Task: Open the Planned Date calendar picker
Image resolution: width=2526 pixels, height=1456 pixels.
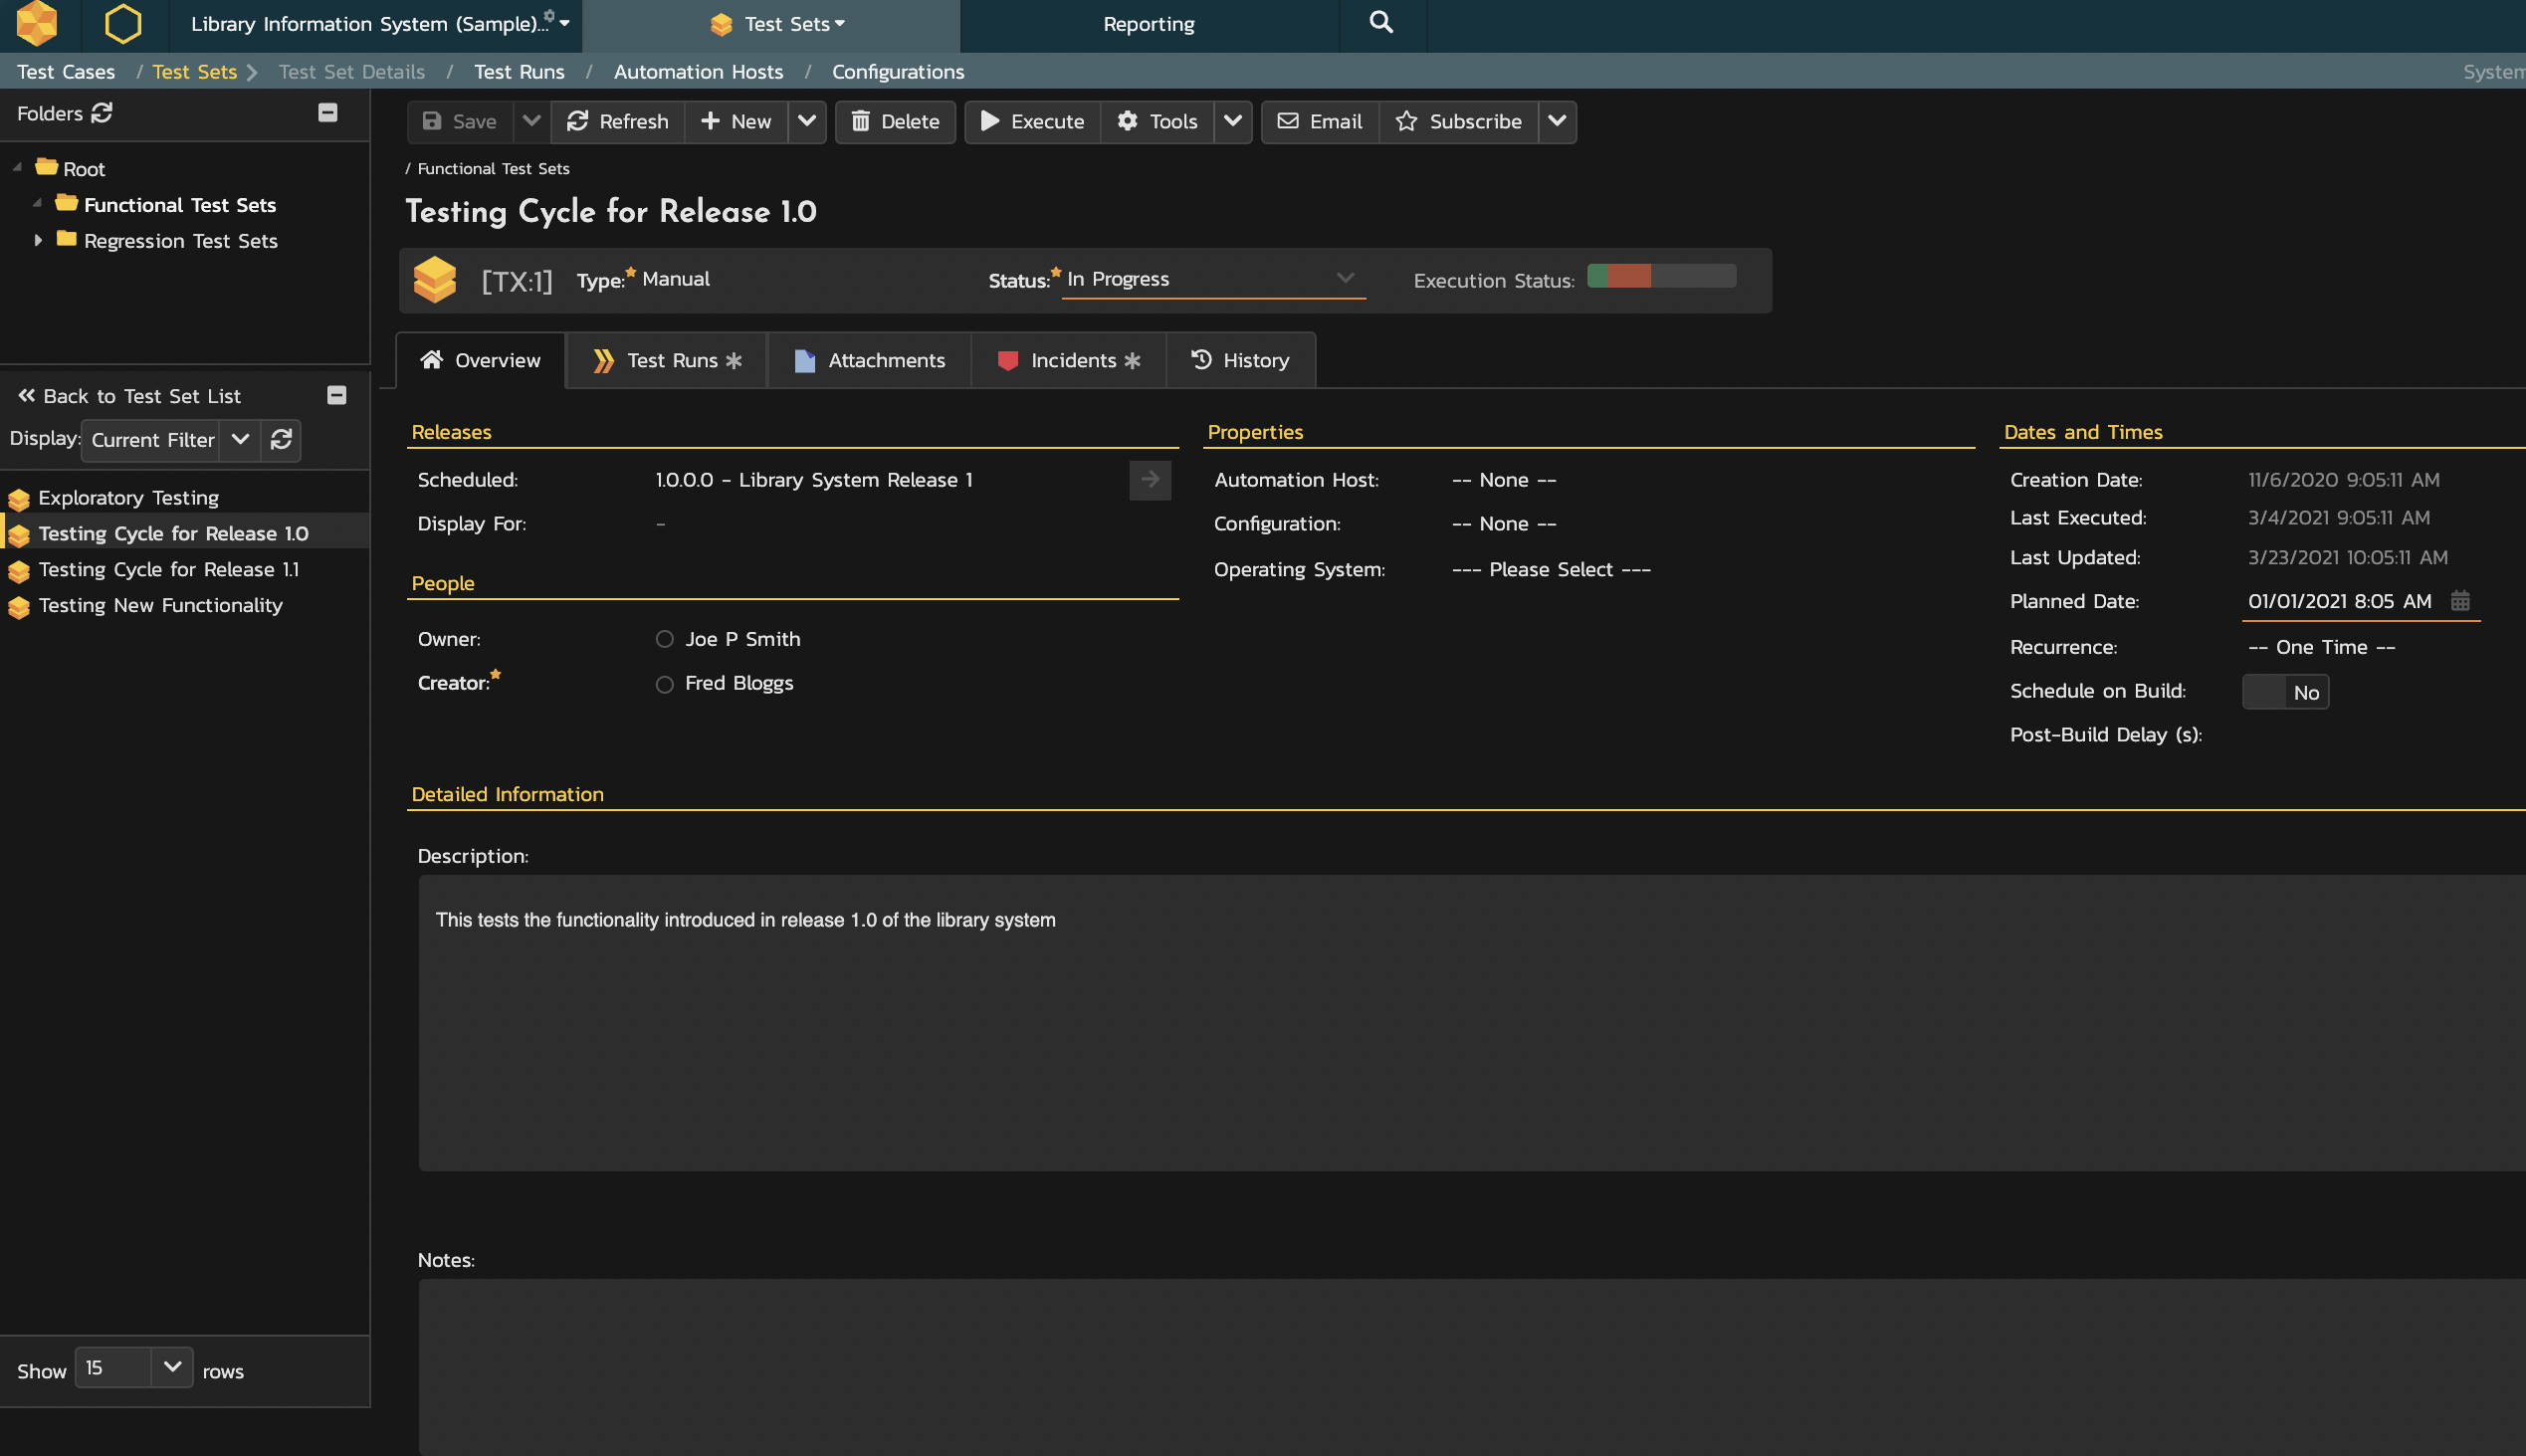Action: point(2460,601)
